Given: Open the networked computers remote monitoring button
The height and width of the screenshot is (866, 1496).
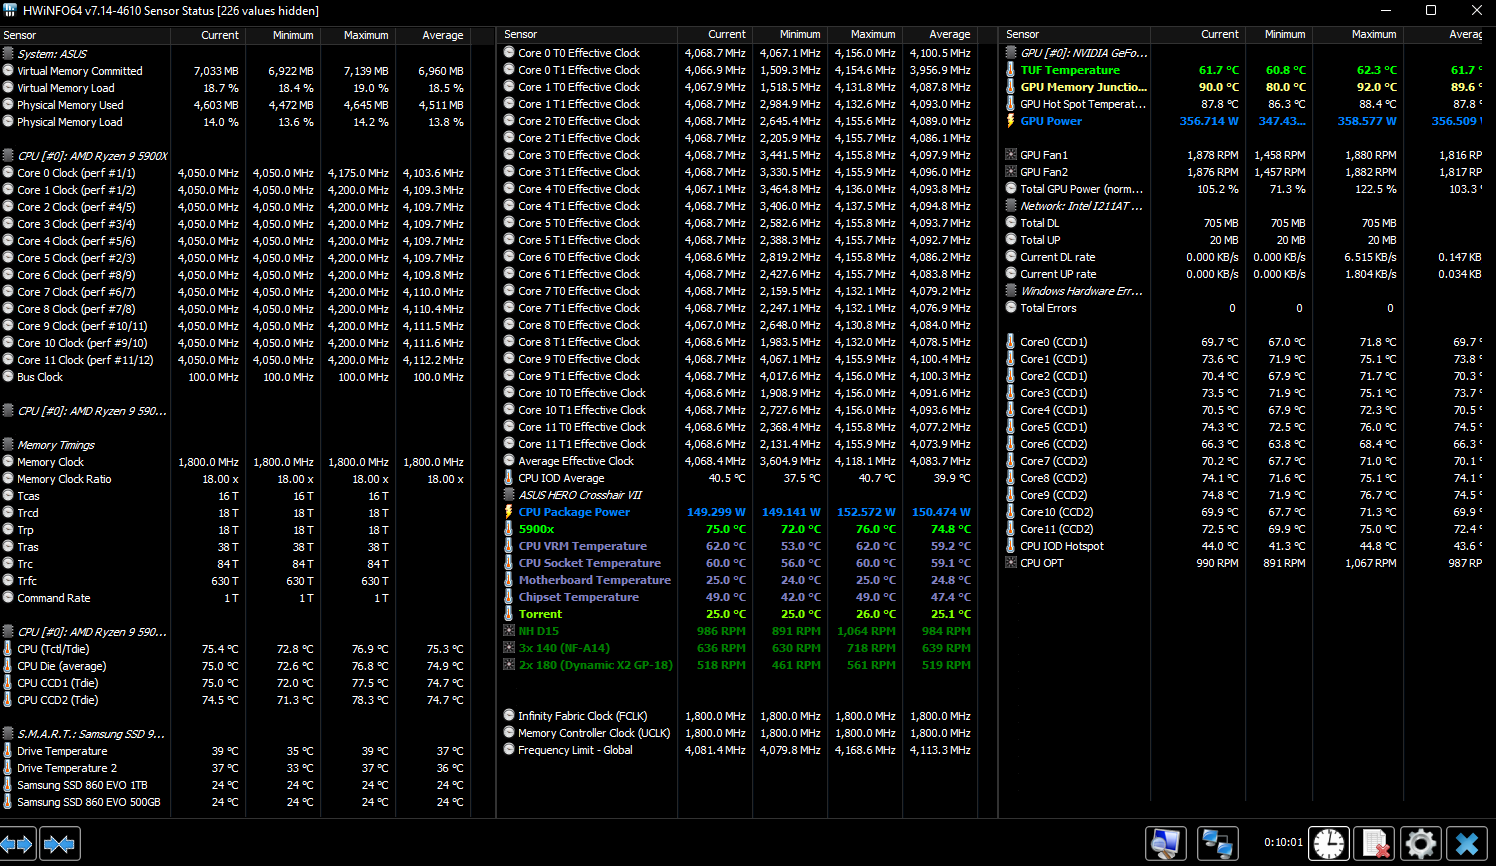Looking at the screenshot, I should tap(1217, 843).
